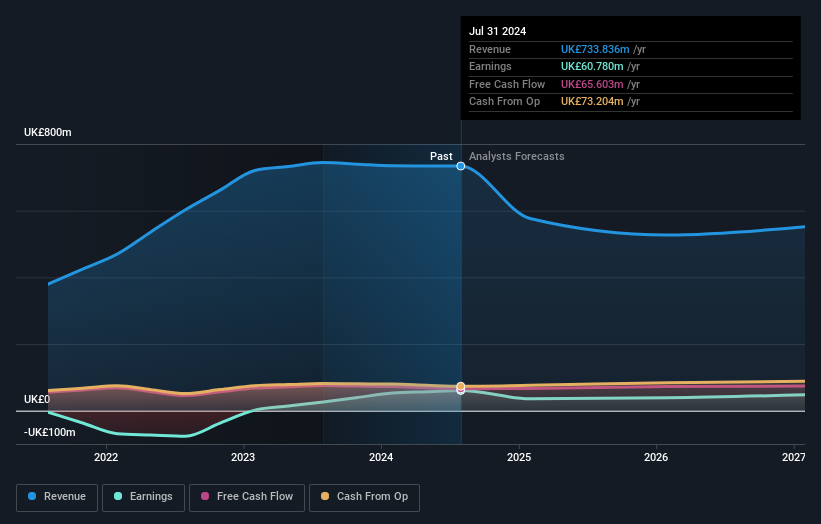Click the UK£800m y-axis label
821x524 pixels.
pos(48,132)
